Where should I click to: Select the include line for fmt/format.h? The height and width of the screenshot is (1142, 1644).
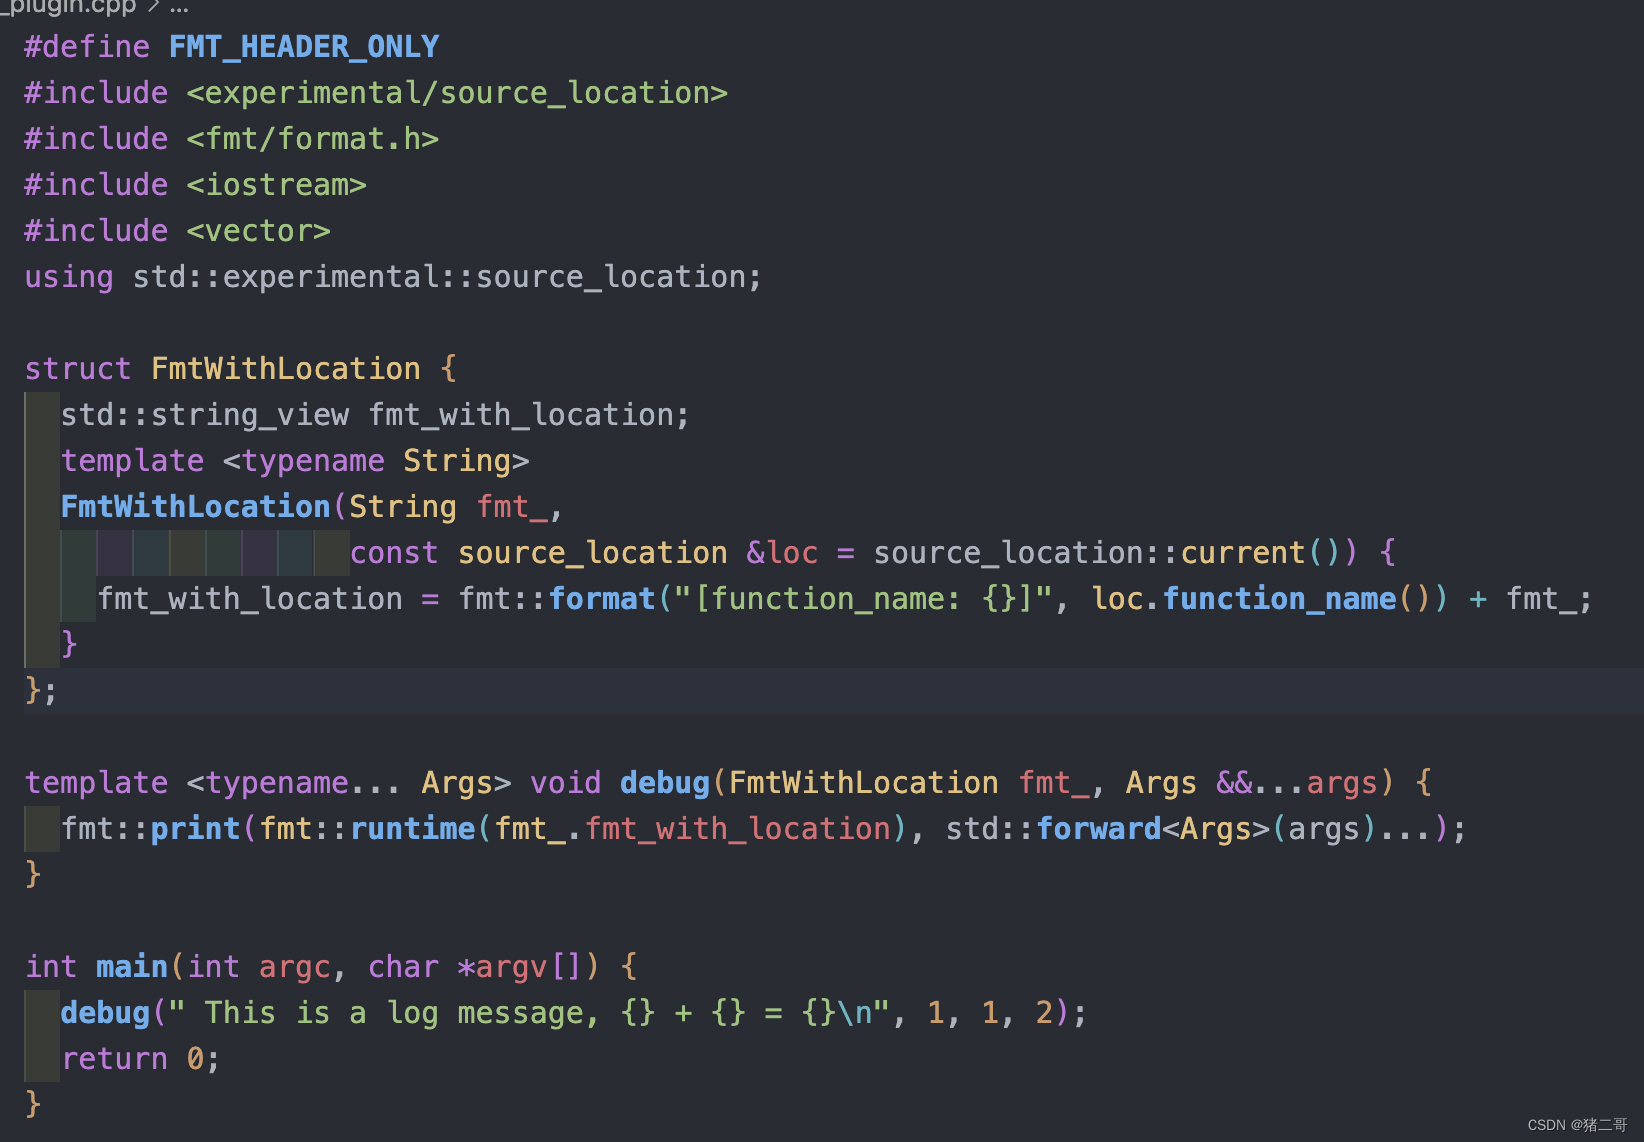(x=230, y=138)
